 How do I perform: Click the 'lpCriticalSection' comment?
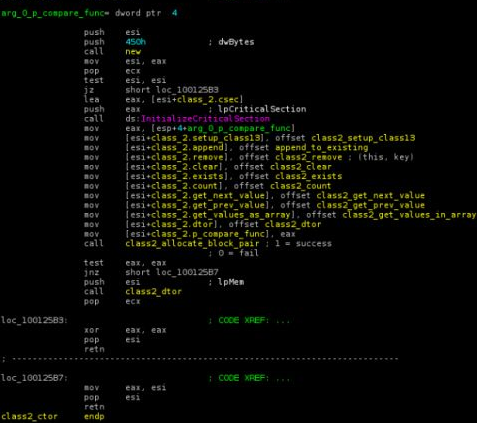262,109
